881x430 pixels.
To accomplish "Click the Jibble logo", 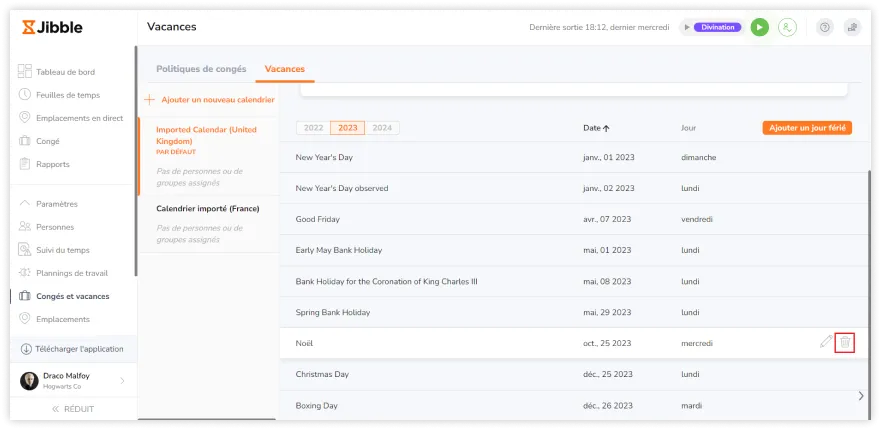I will point(54,27).
